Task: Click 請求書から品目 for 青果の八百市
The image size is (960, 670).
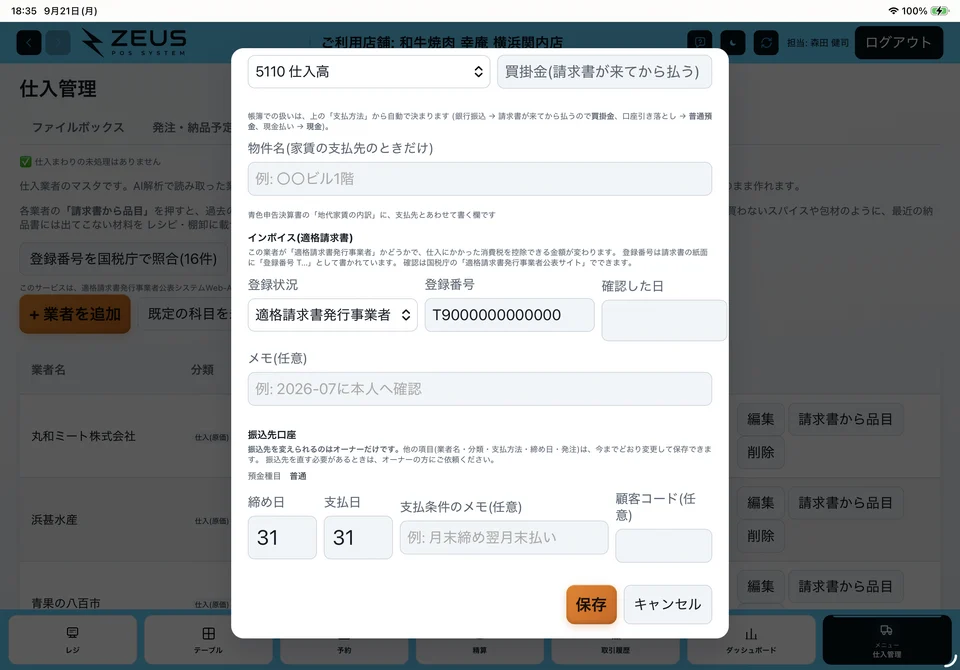Action: coord(846,586)
